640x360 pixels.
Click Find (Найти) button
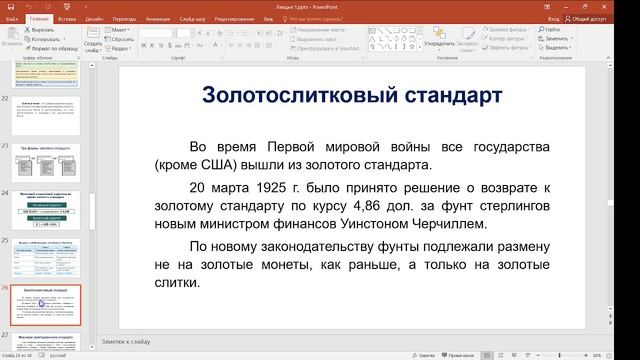549,29
